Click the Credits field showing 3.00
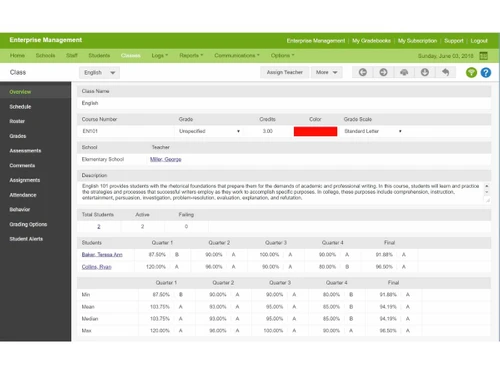The width and height of the screenshot is (500, 375). [268, 131]
